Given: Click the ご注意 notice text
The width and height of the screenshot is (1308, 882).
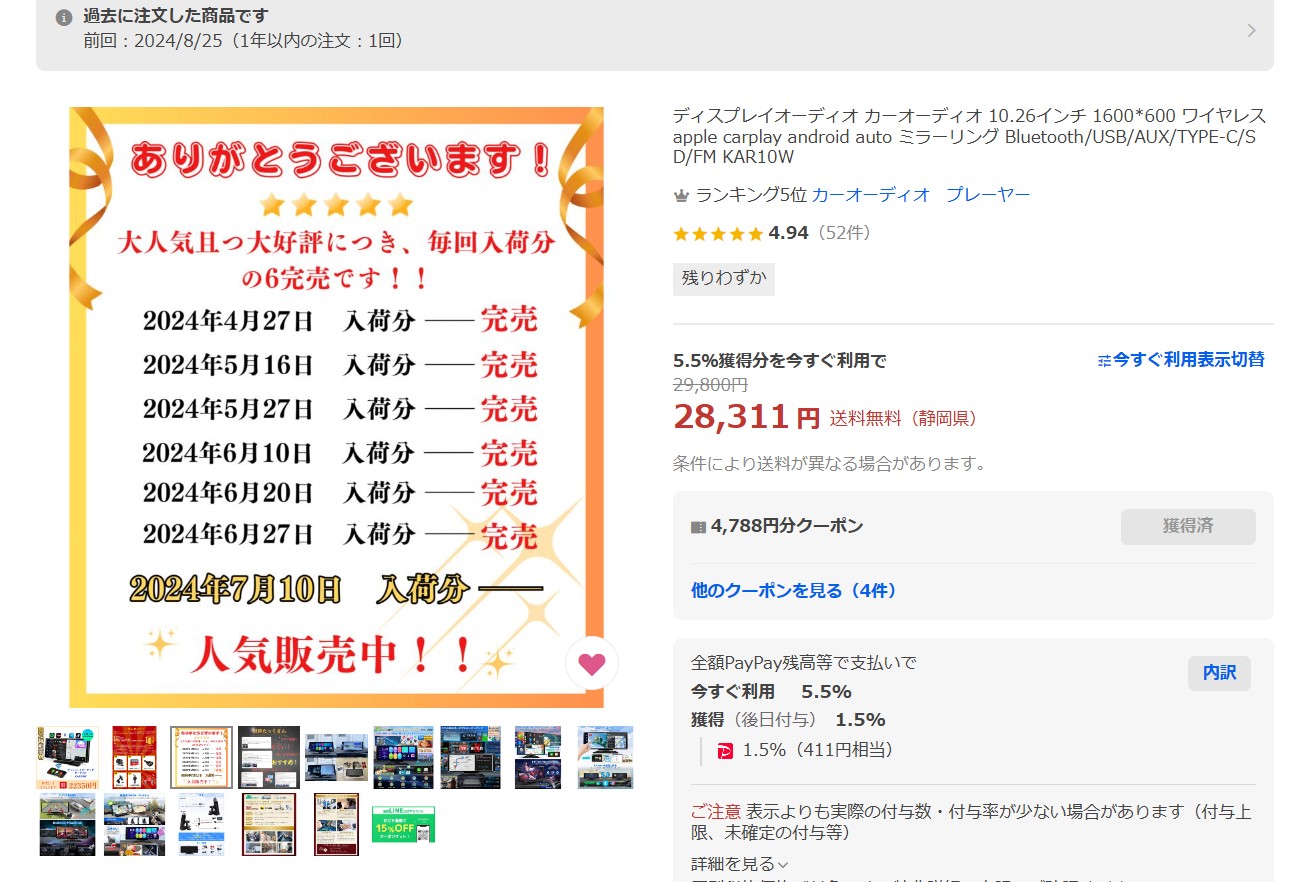Looking at the screenshot, I should tap(716, 812).
